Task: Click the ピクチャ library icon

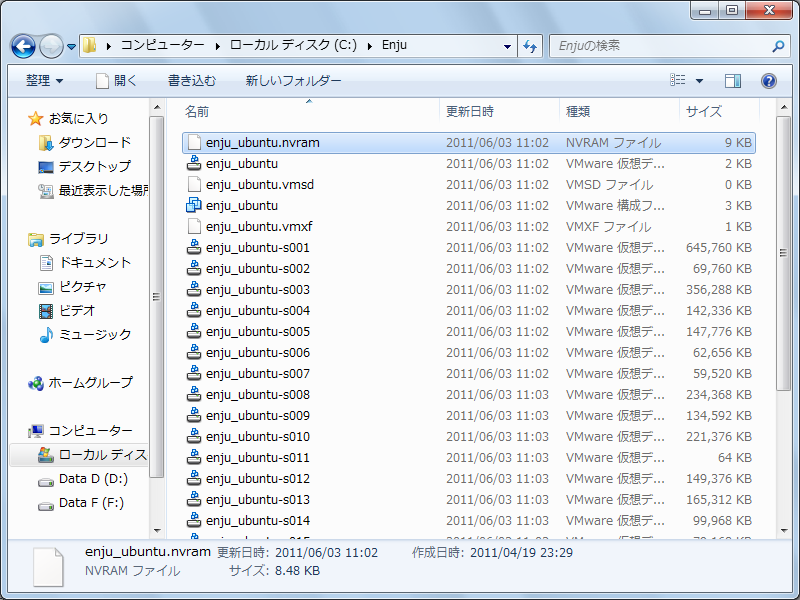Action: click(x=46, y=287)
